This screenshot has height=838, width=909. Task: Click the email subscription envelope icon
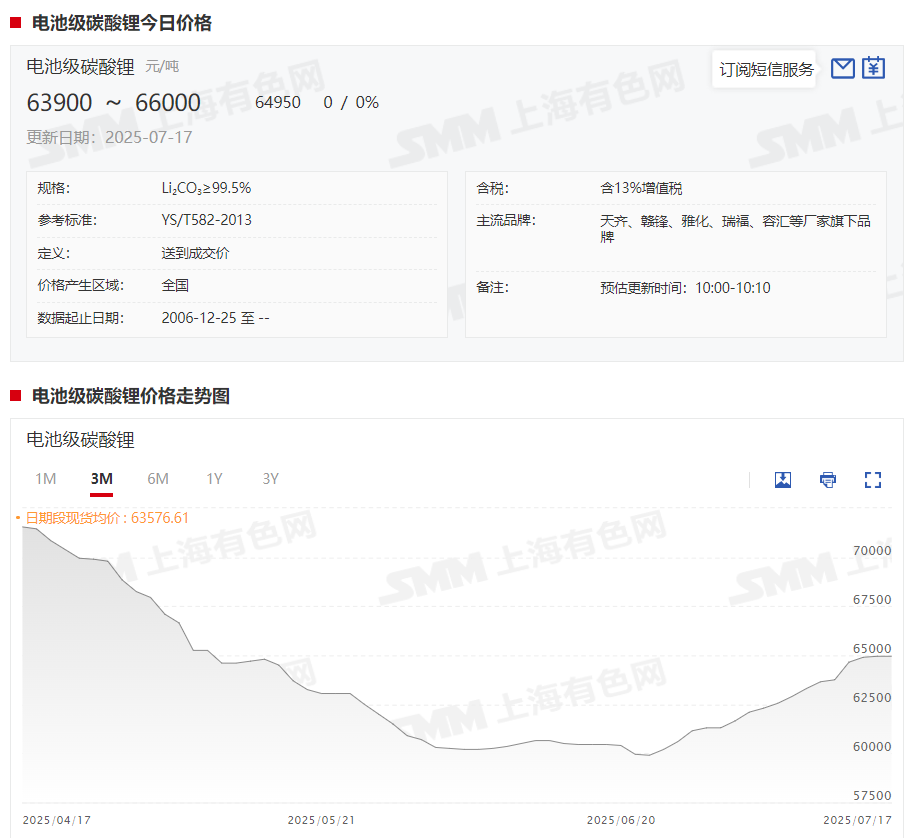click(843, 68)
